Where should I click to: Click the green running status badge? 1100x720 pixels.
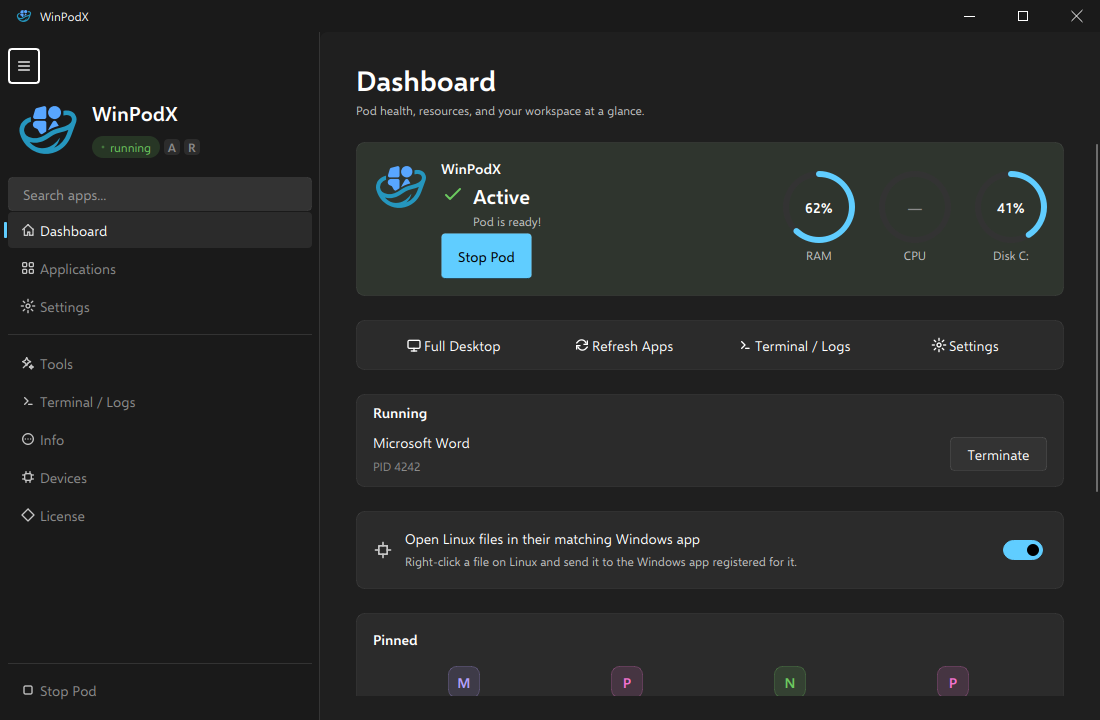tap(126, 147)
